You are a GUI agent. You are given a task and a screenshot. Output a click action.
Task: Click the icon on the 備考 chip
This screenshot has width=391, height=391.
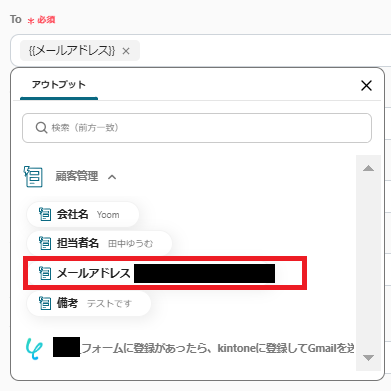45,303
